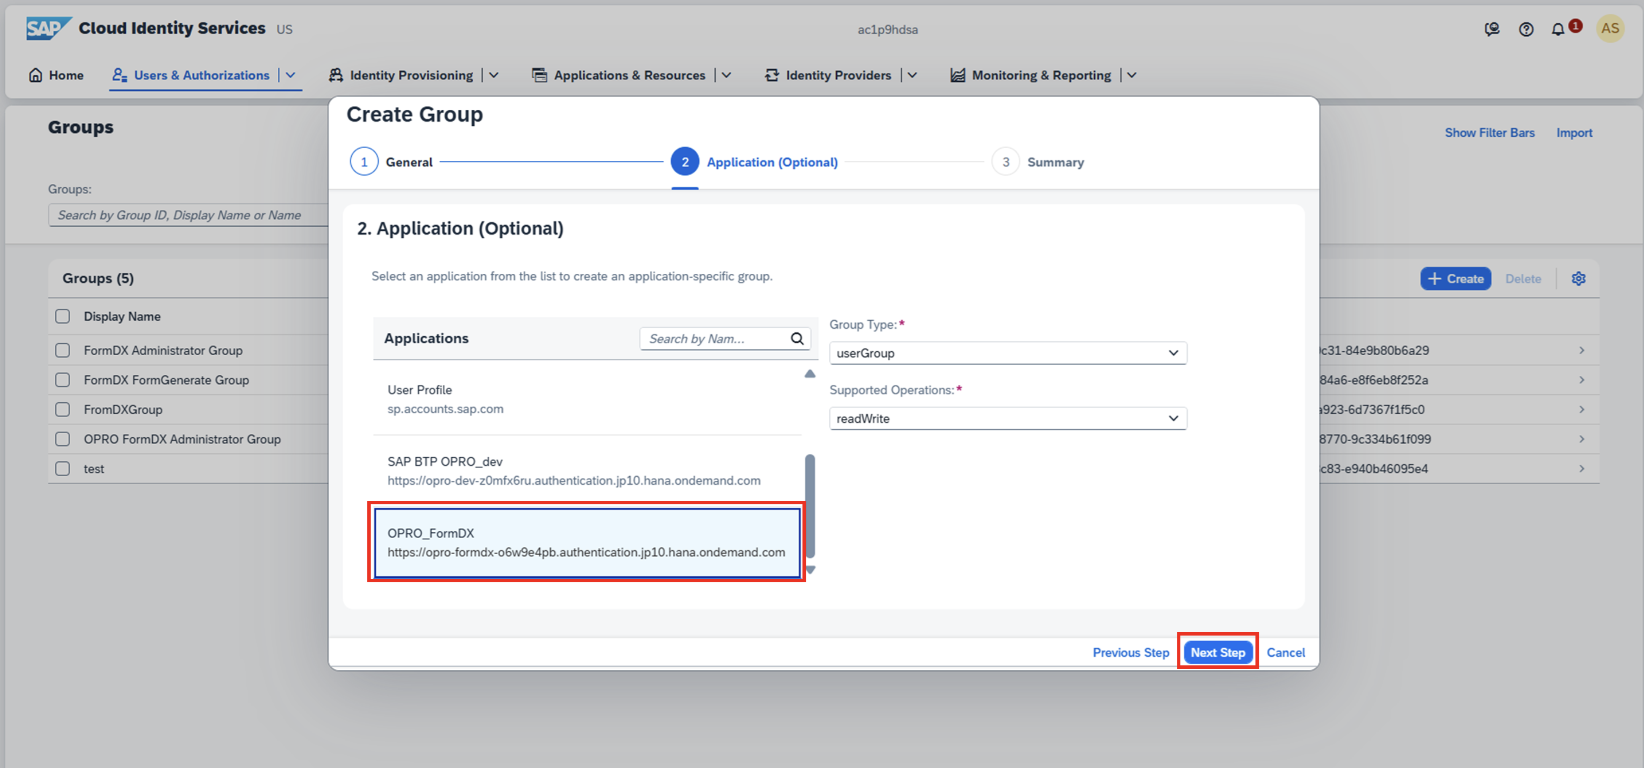Open the notifications bell icon
The image size is (1644, 768).
coord(1557,29)
